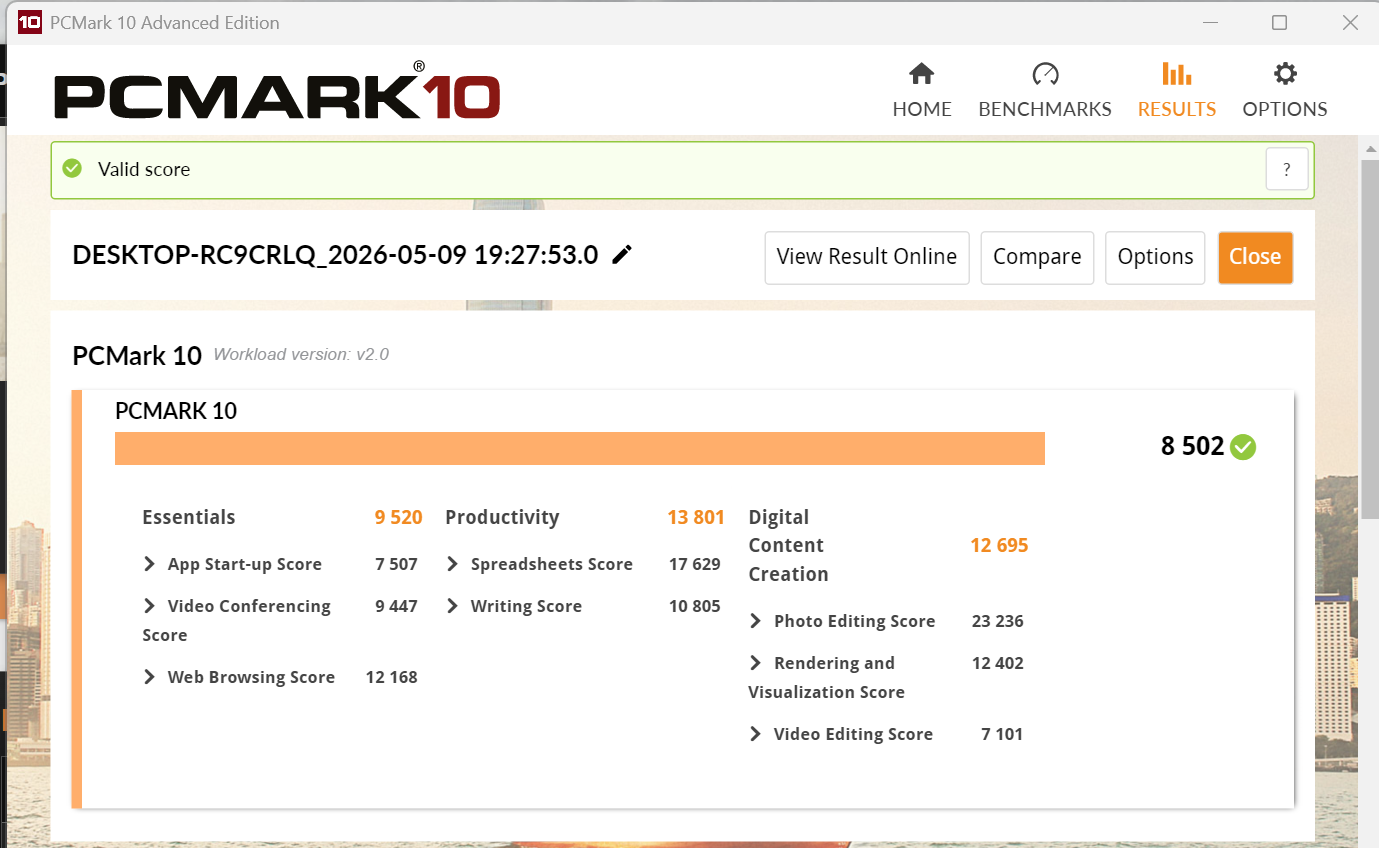Expand the Writing Score row
Image resolution: width=1379 pixels, height=848 pixels.
(452, 606)
